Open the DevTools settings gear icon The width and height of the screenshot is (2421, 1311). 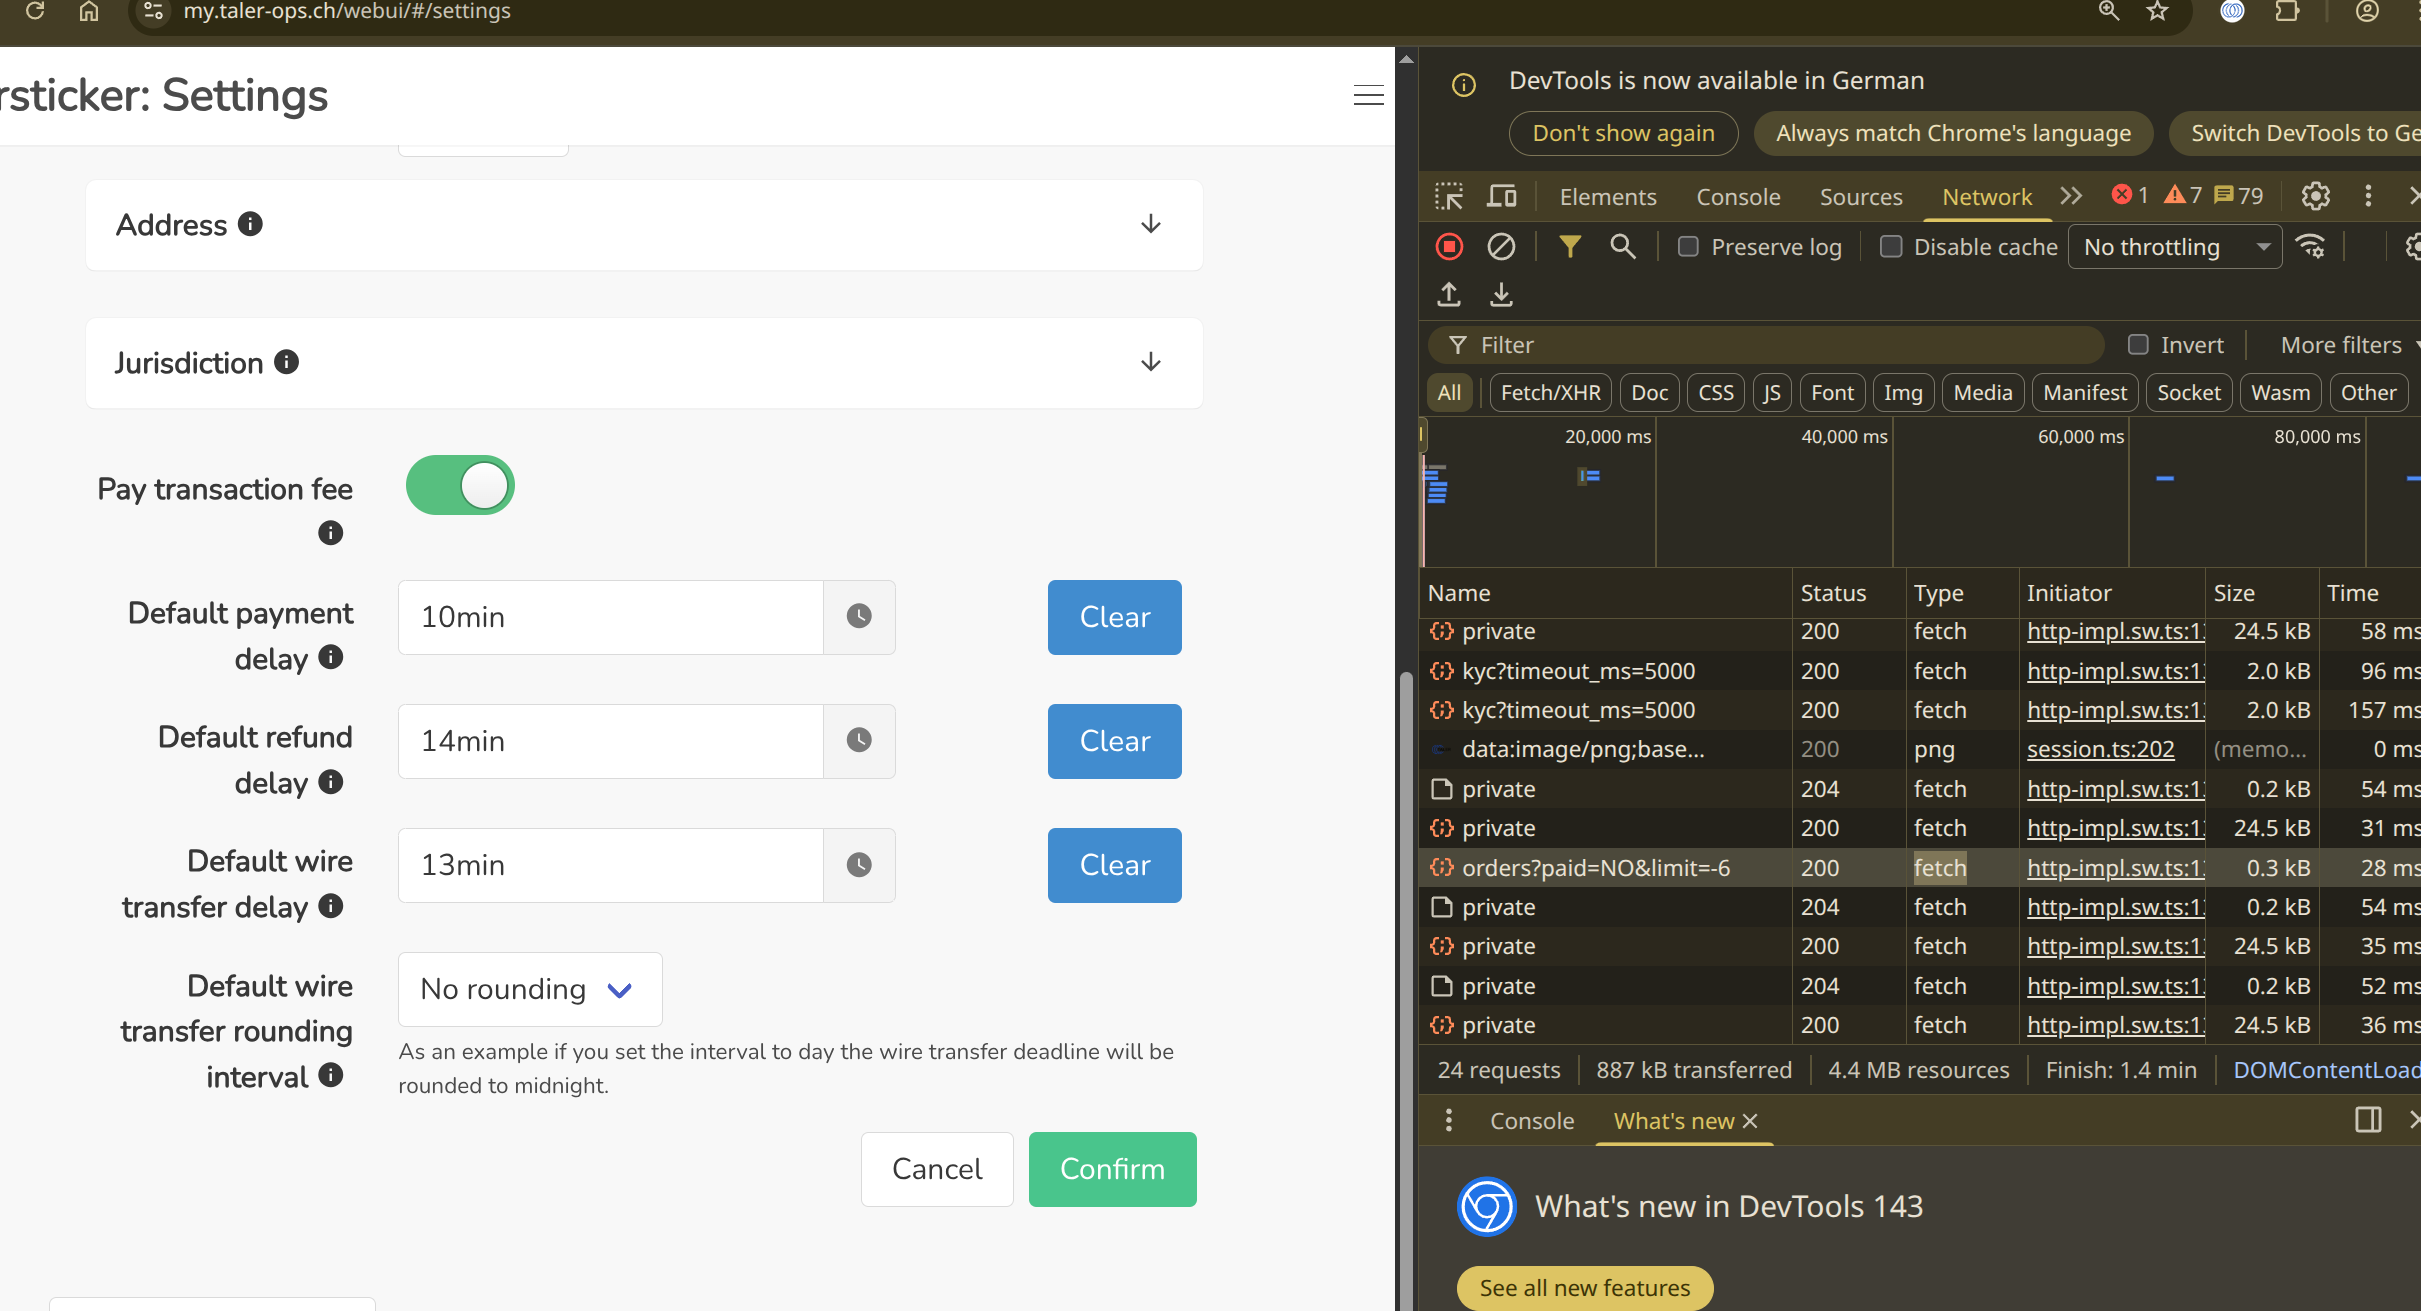point(2315,196)
